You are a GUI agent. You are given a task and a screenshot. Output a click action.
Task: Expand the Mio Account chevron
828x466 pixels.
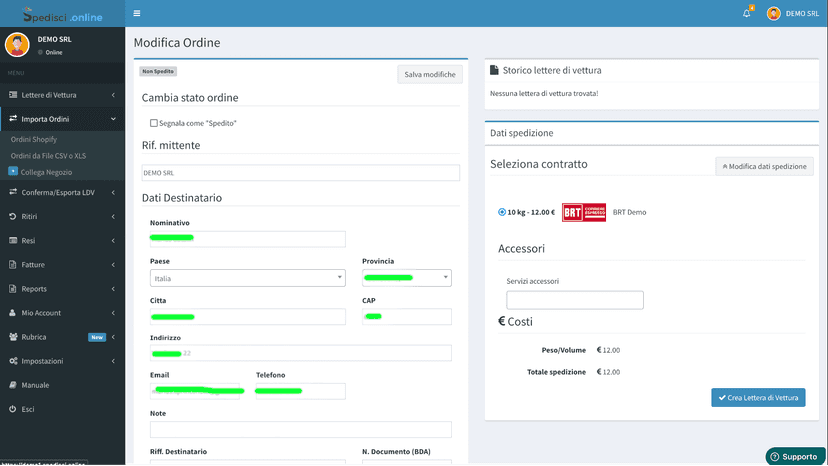113,313
